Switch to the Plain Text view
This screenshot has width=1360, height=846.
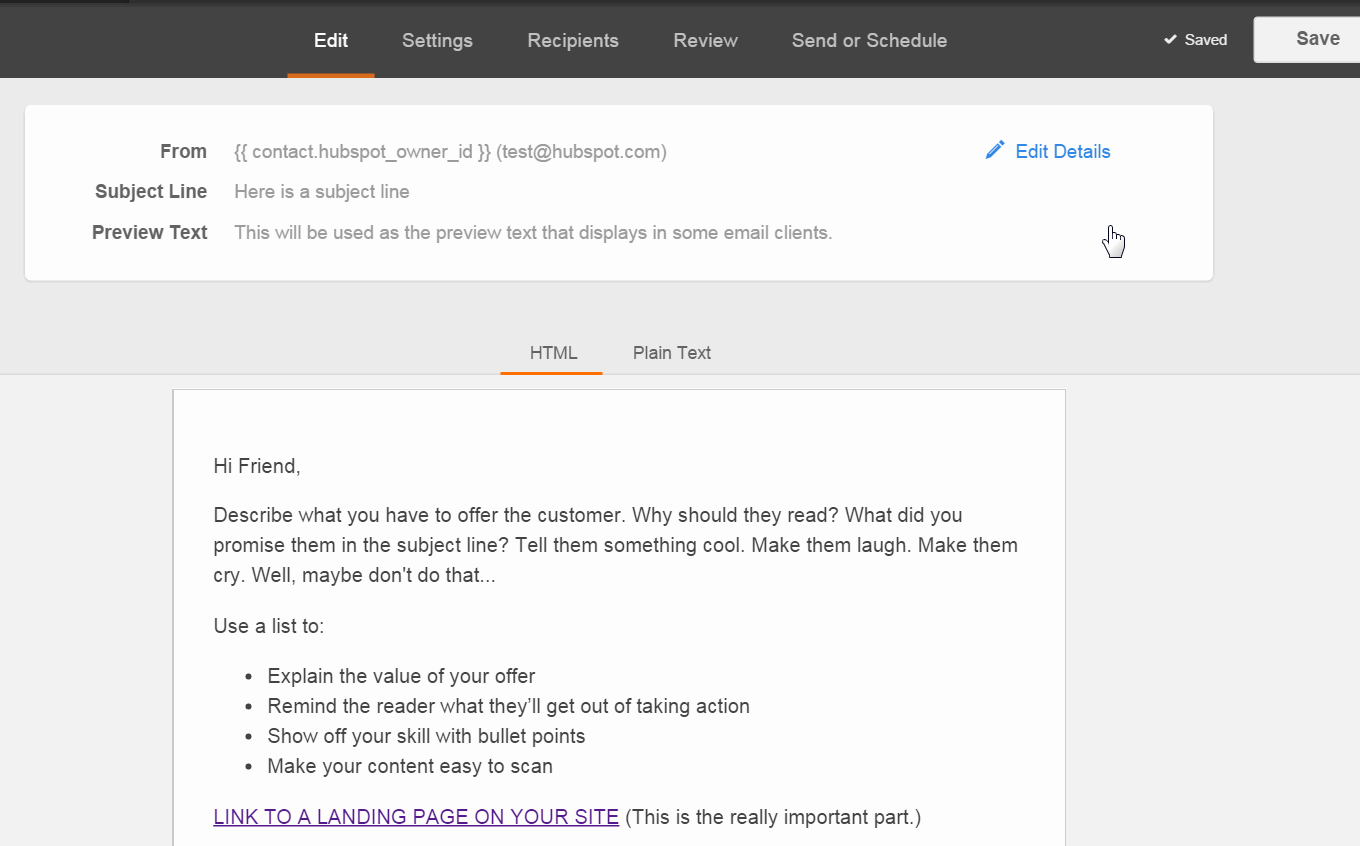tap(671, 352)
